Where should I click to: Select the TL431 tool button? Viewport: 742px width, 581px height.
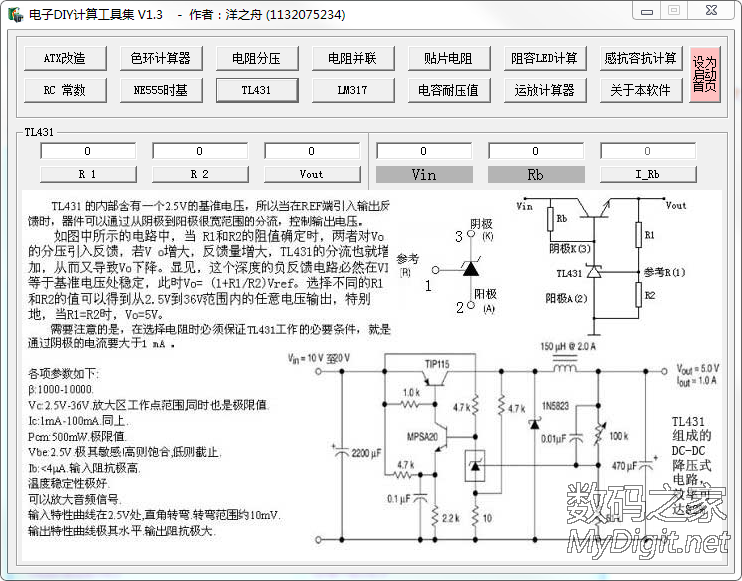pyautogui.click(x=257, y=90)
